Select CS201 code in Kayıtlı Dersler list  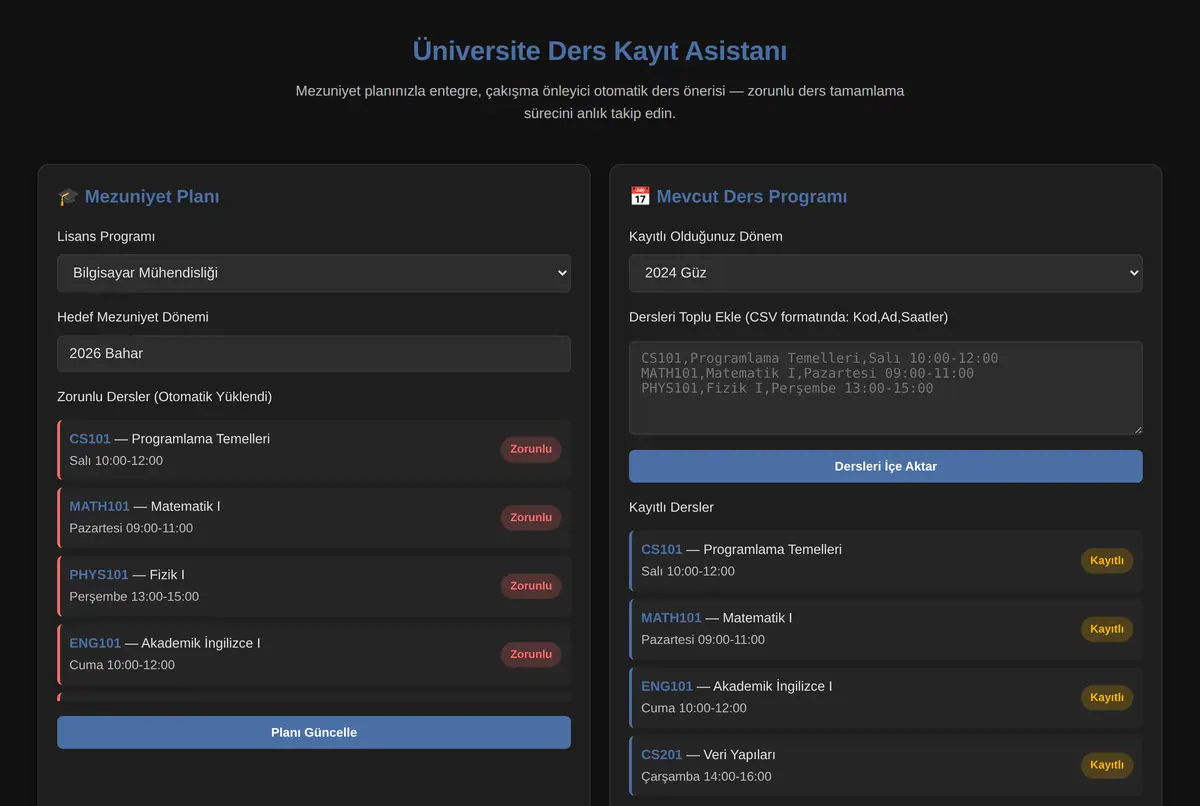(662, 755)
